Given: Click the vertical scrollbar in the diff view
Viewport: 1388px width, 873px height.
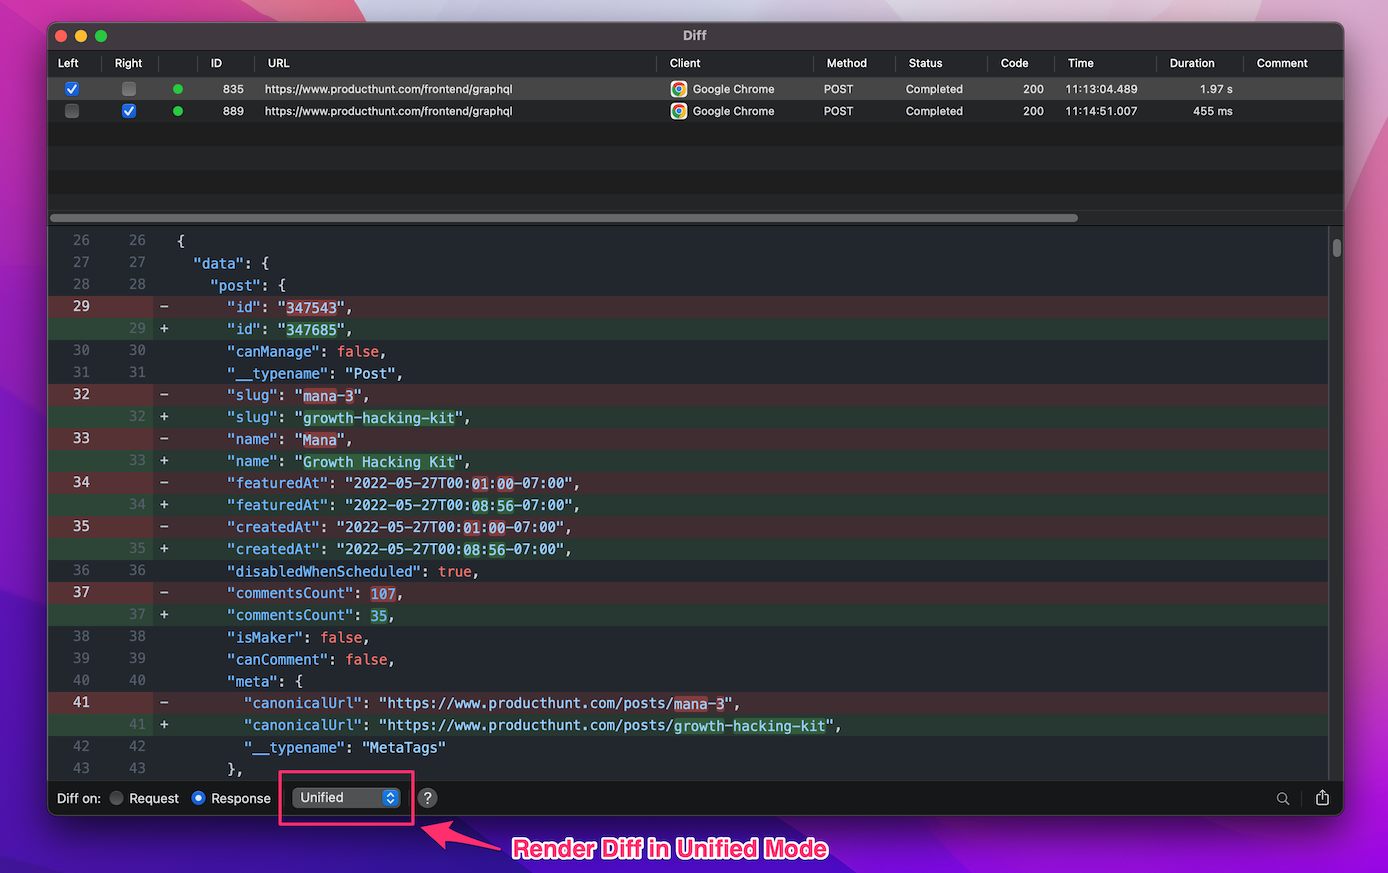Looking at the screenshot, I should 1337,248.
